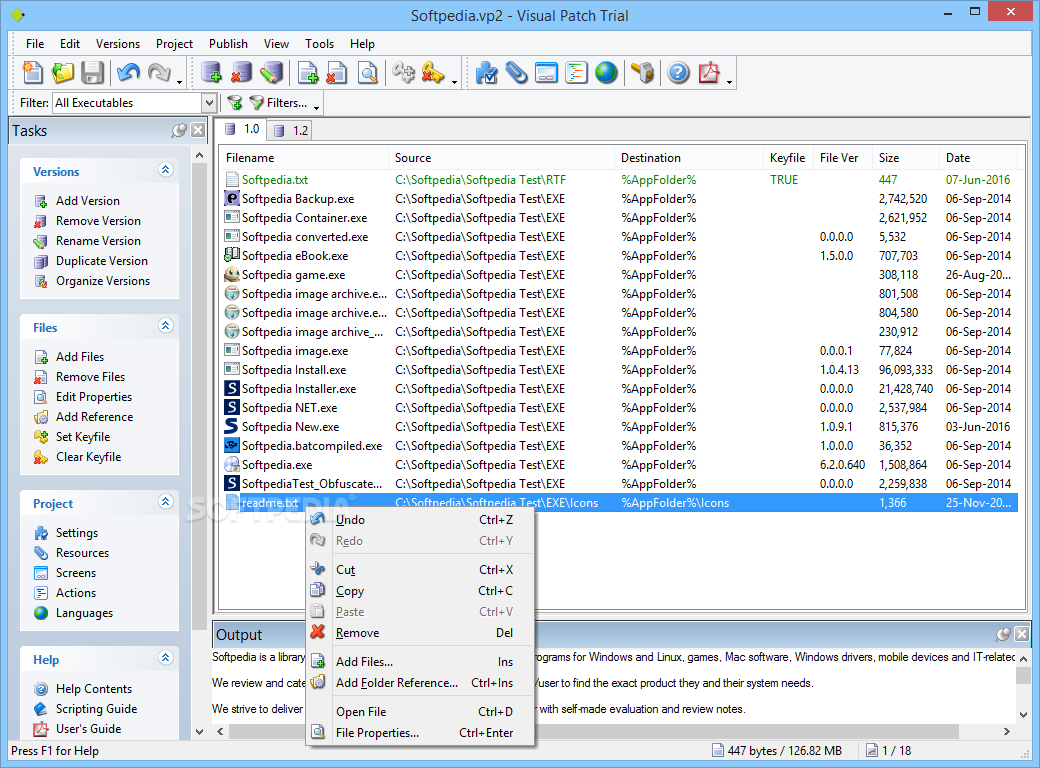Click Edit Properties in Files group
This screenshot has height=768, width=1040.
point(94,397)
